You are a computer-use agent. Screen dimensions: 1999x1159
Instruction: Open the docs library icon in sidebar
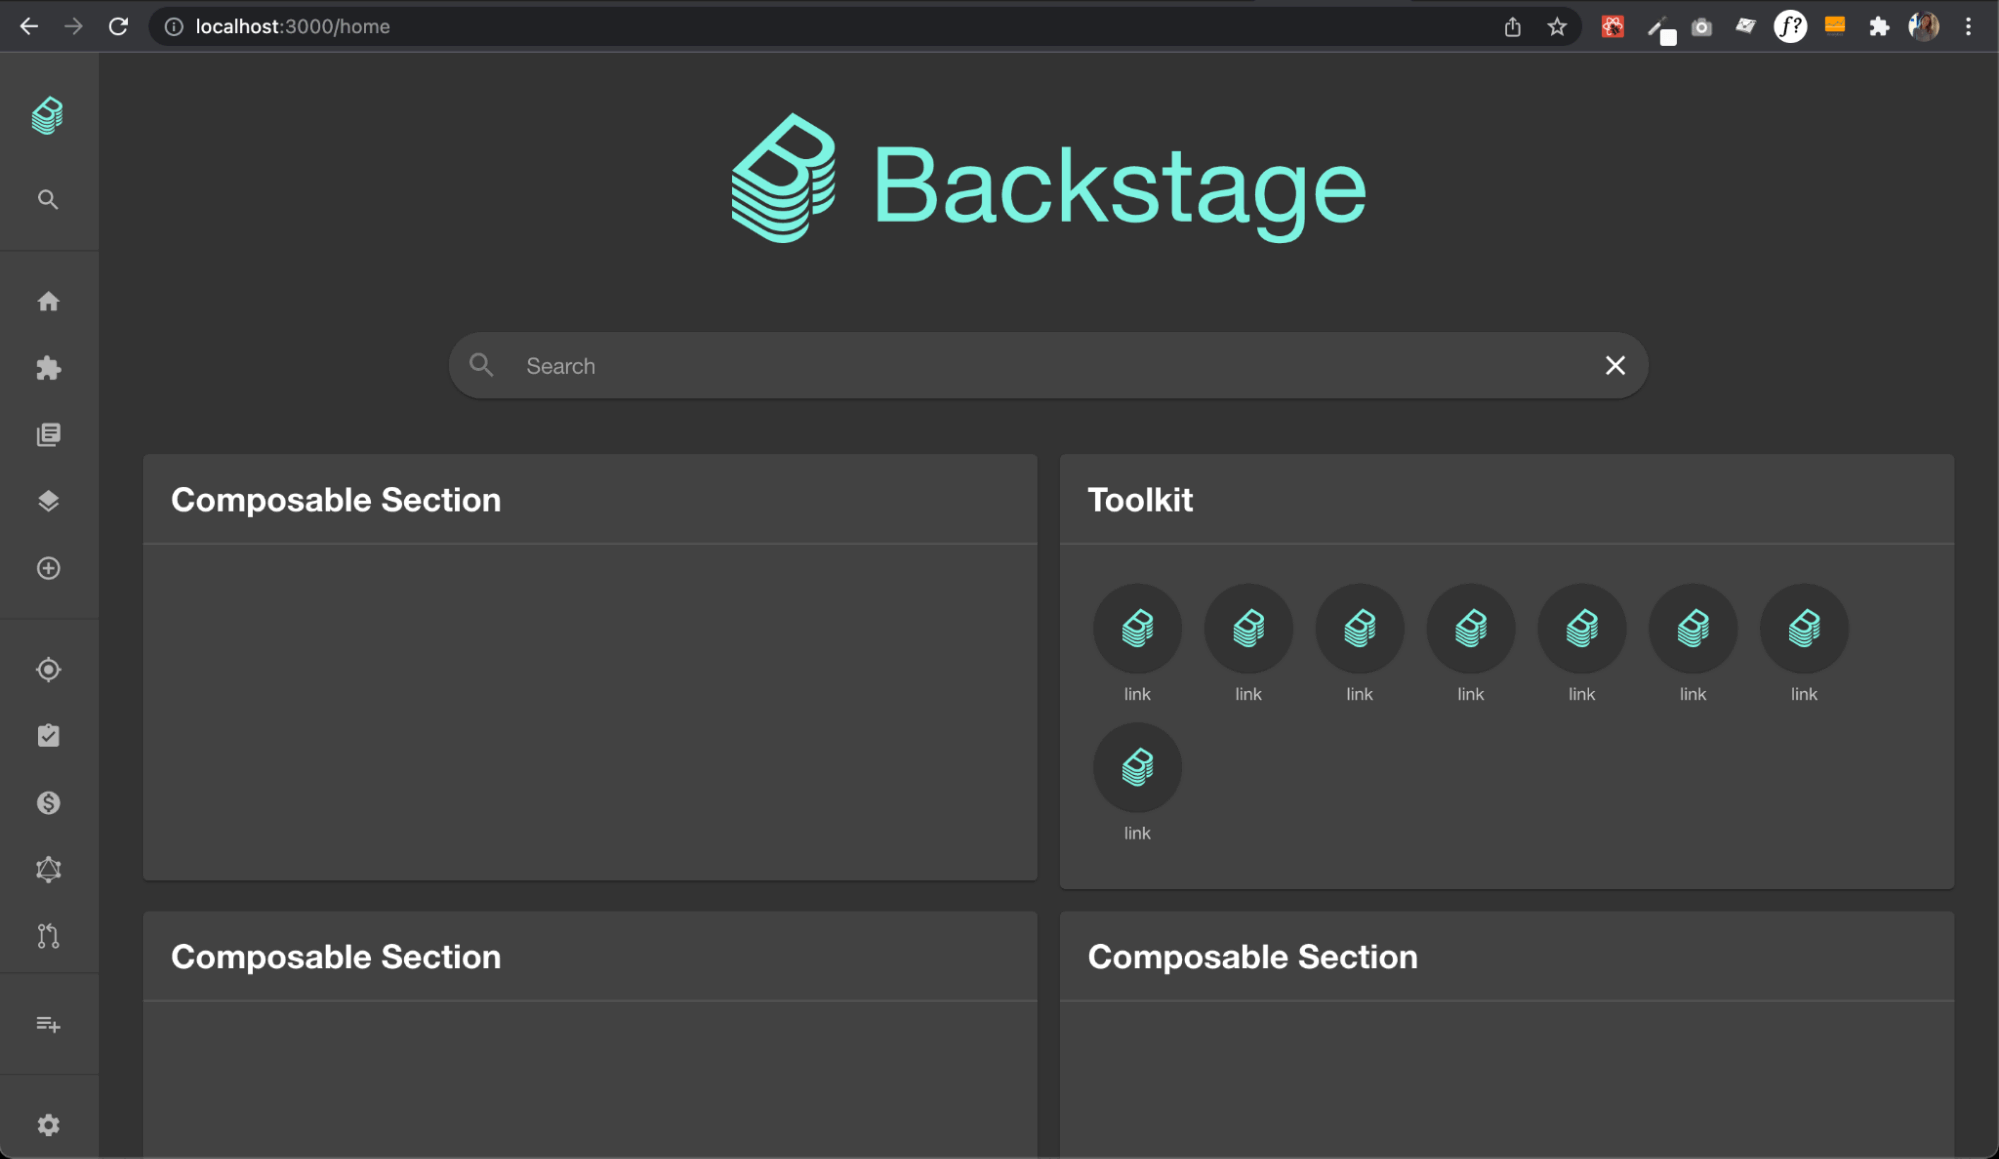click(x=47, y=434)
